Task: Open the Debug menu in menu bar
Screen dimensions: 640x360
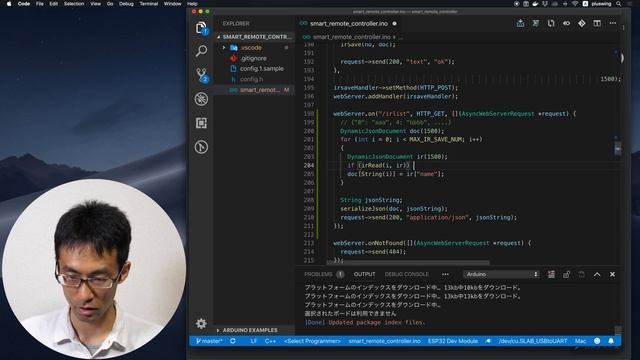Action: pyautogui.click(x=126, y=4)
